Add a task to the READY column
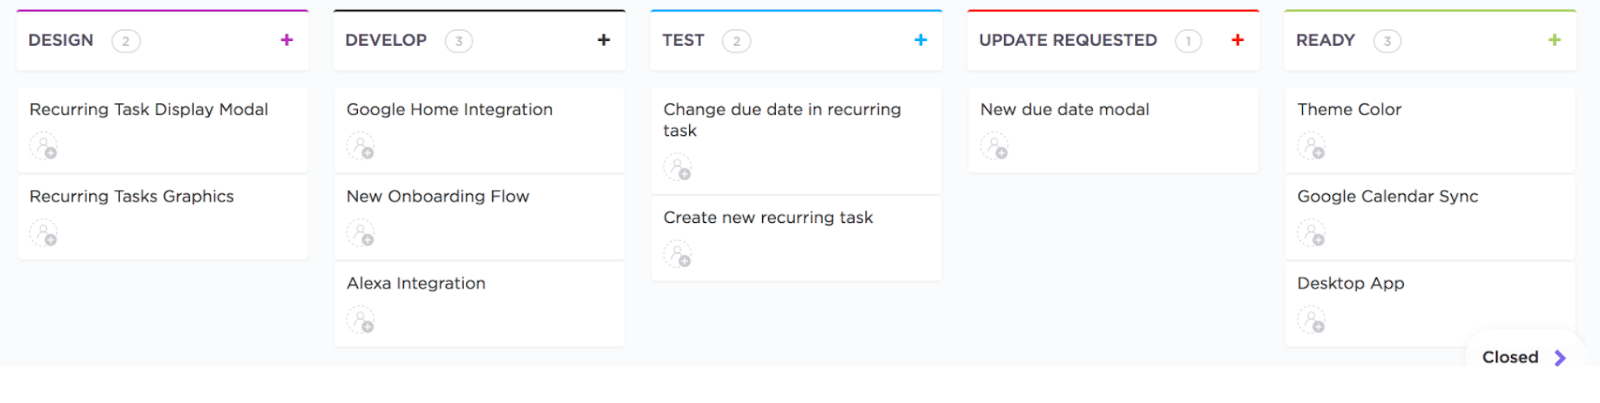 [x=1555, y=40]
